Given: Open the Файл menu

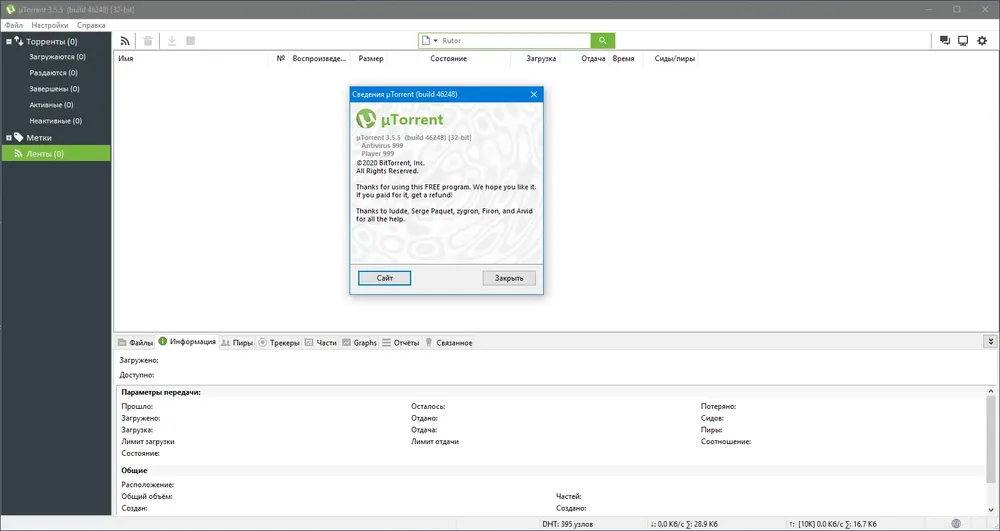Looking at the screenshot, I should tap(13, 25).
